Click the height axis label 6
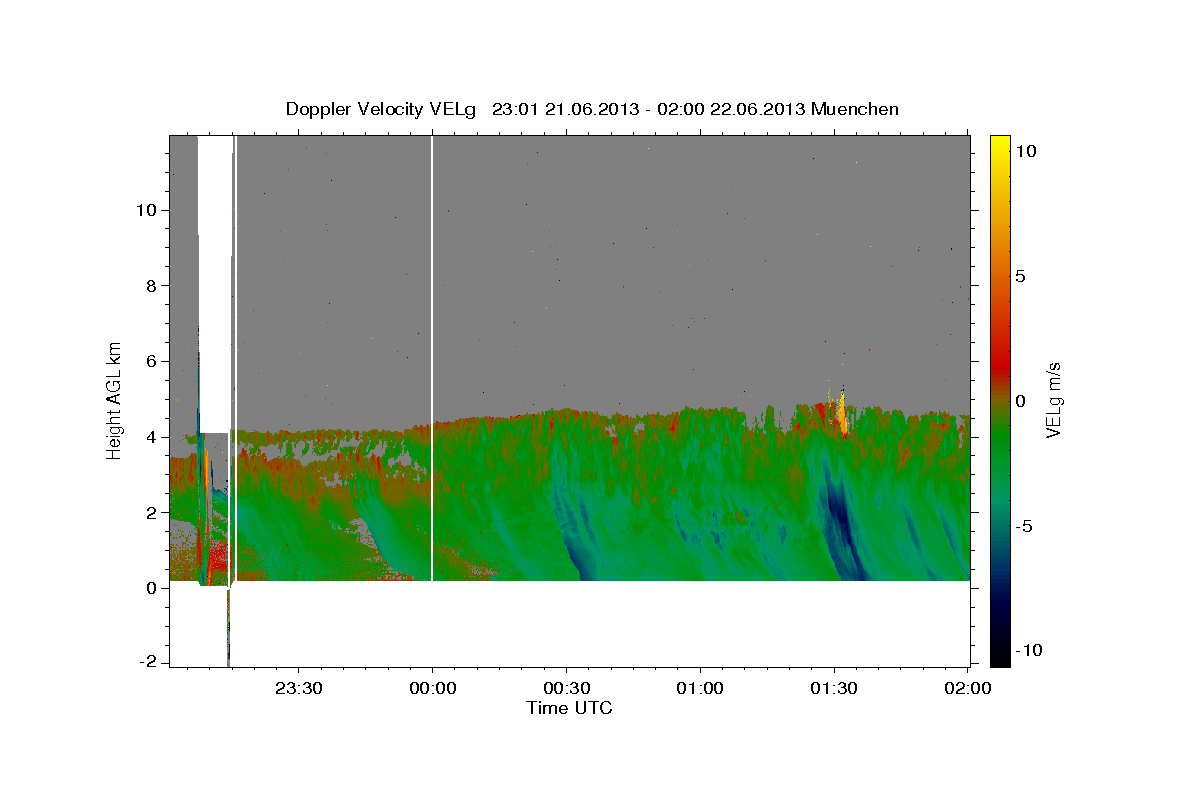This screenshot has height=800, width=1200. pos(152,361)
